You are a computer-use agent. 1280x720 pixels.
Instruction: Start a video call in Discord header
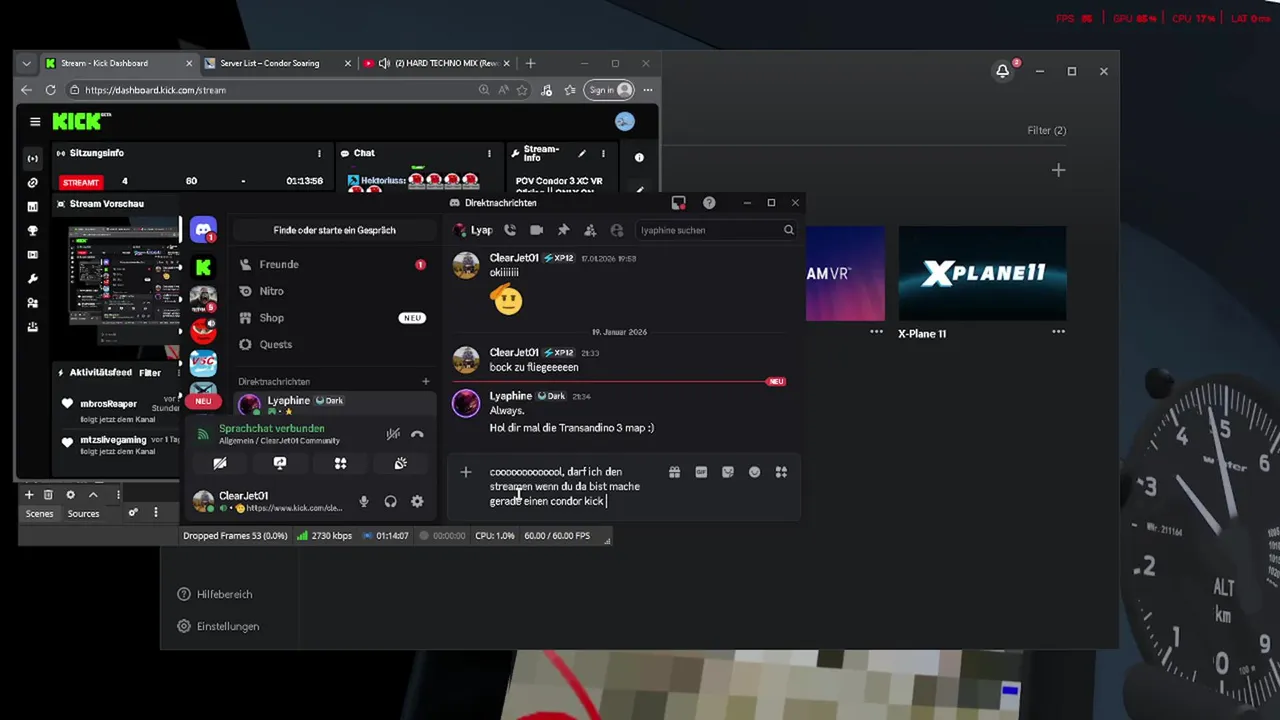click(537, 230)
